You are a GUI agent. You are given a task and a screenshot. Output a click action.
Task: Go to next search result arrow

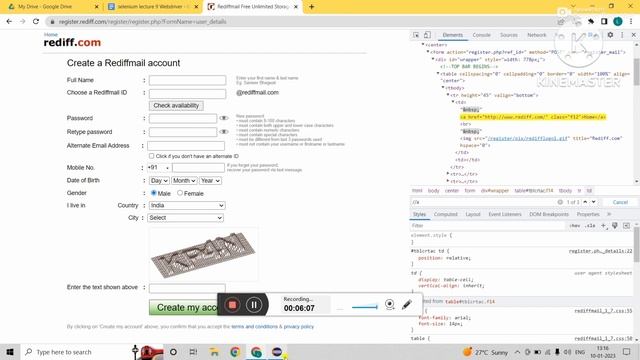593,202
